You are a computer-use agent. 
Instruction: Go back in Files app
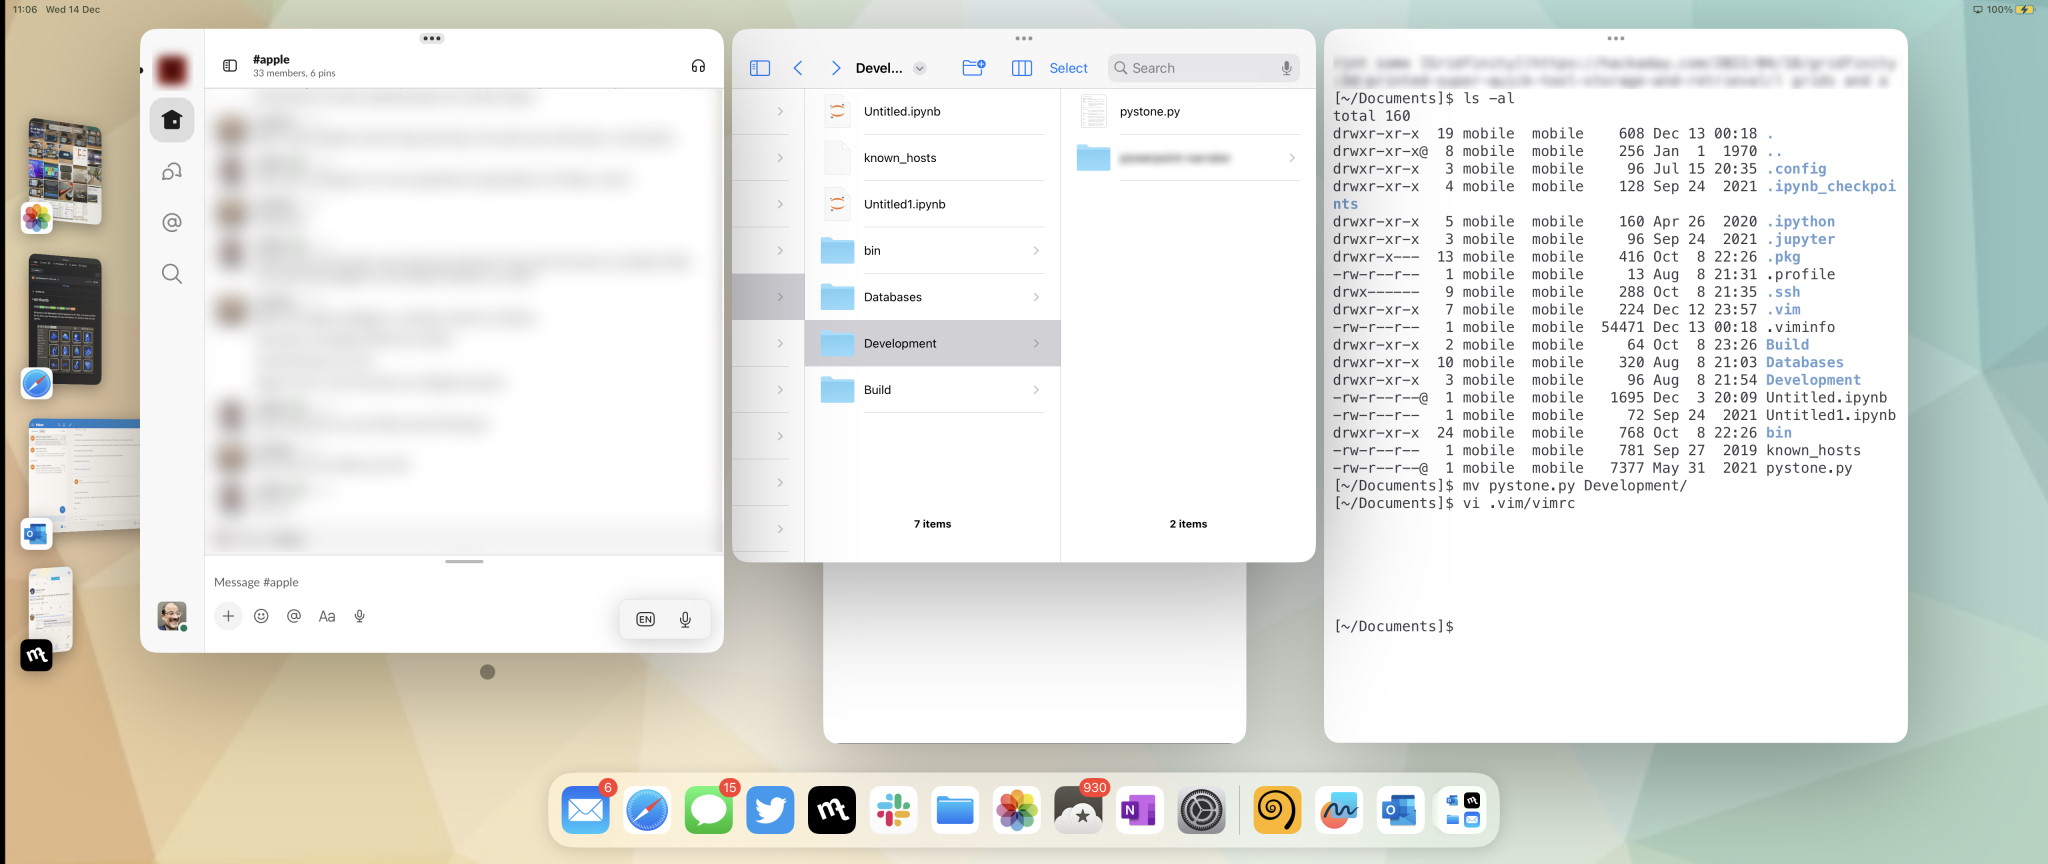[x=798, y=68]
